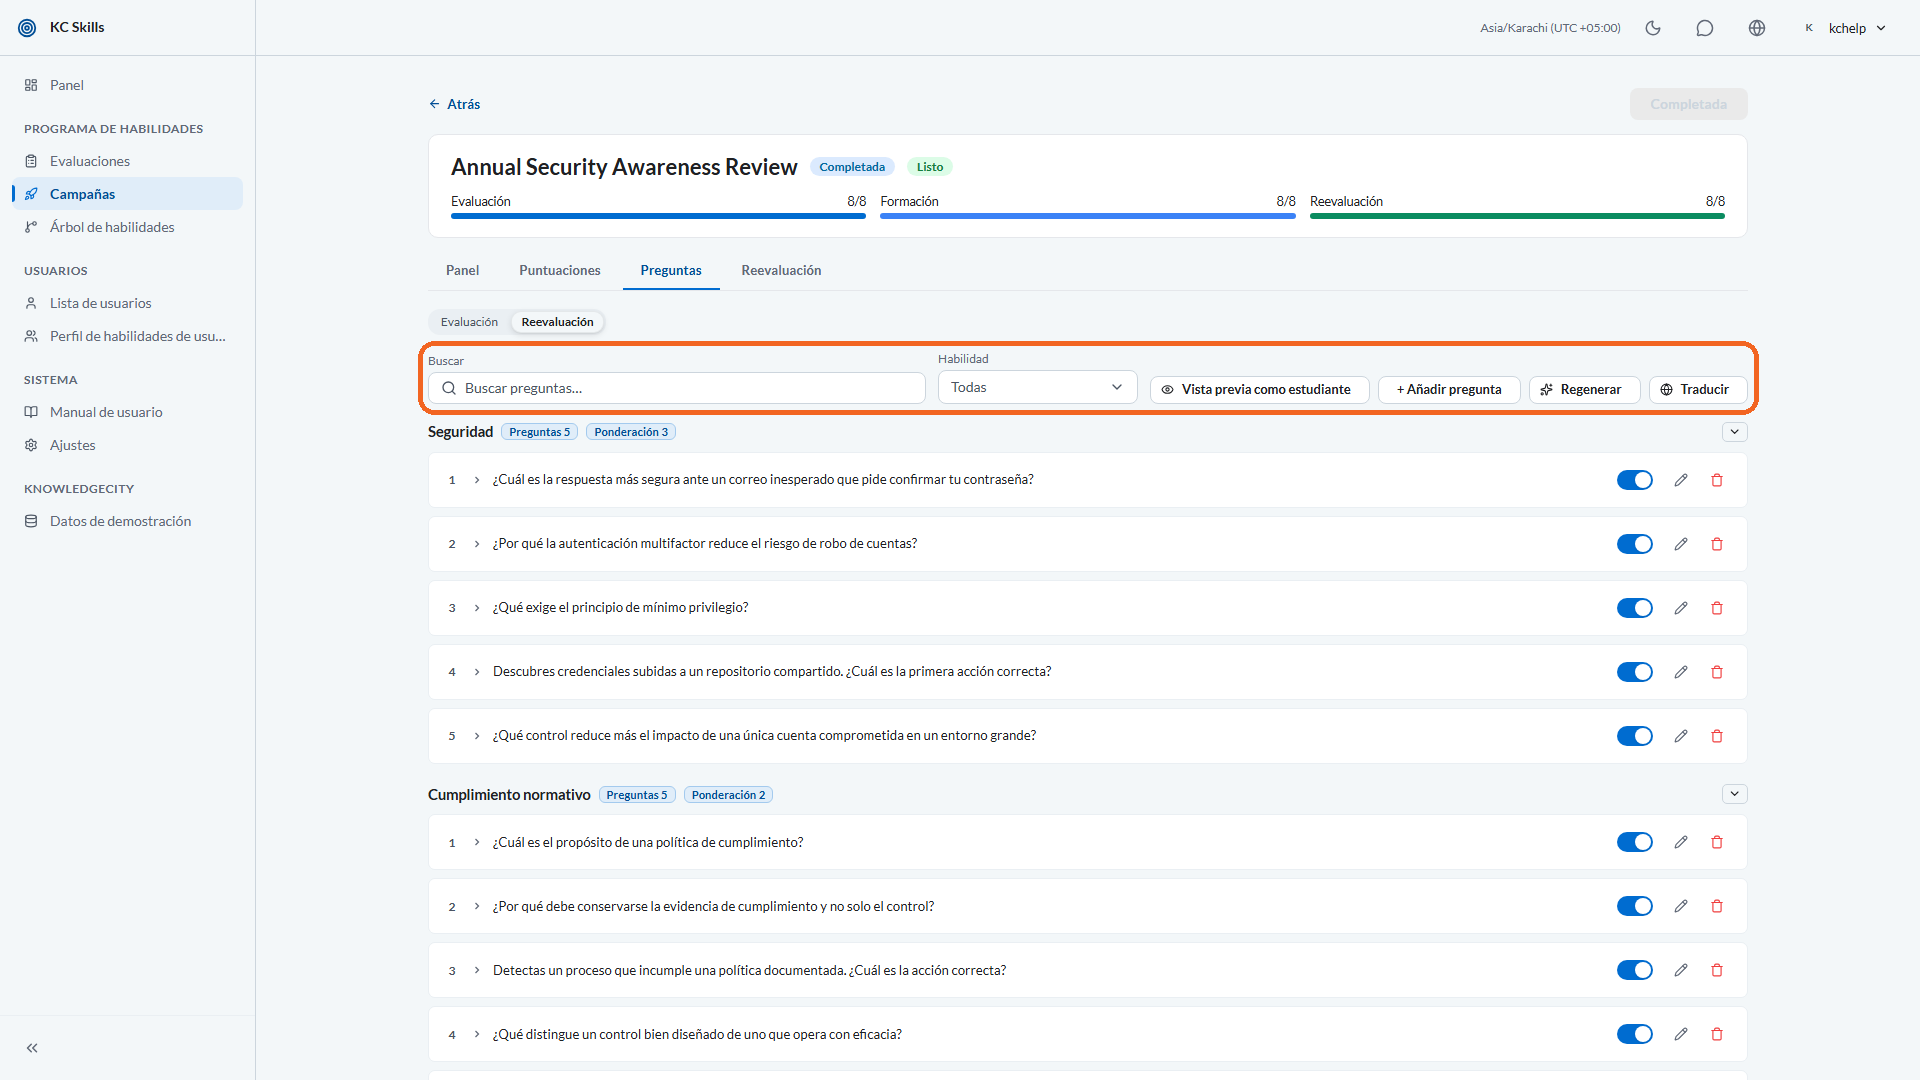Click the Evaluación progress bar
Viewport: 1920px width, 1080px height.
pyautogui.click(x=658, y=215)
